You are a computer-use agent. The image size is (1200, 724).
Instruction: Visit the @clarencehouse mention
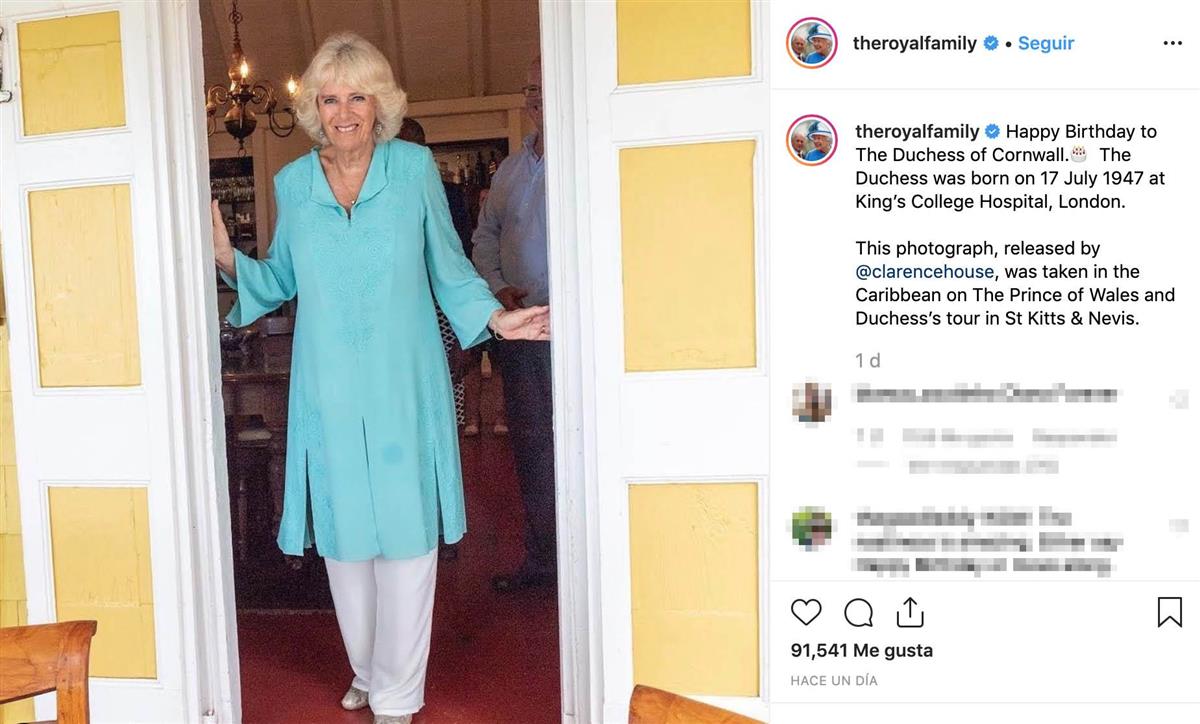(x=925, y=272)
